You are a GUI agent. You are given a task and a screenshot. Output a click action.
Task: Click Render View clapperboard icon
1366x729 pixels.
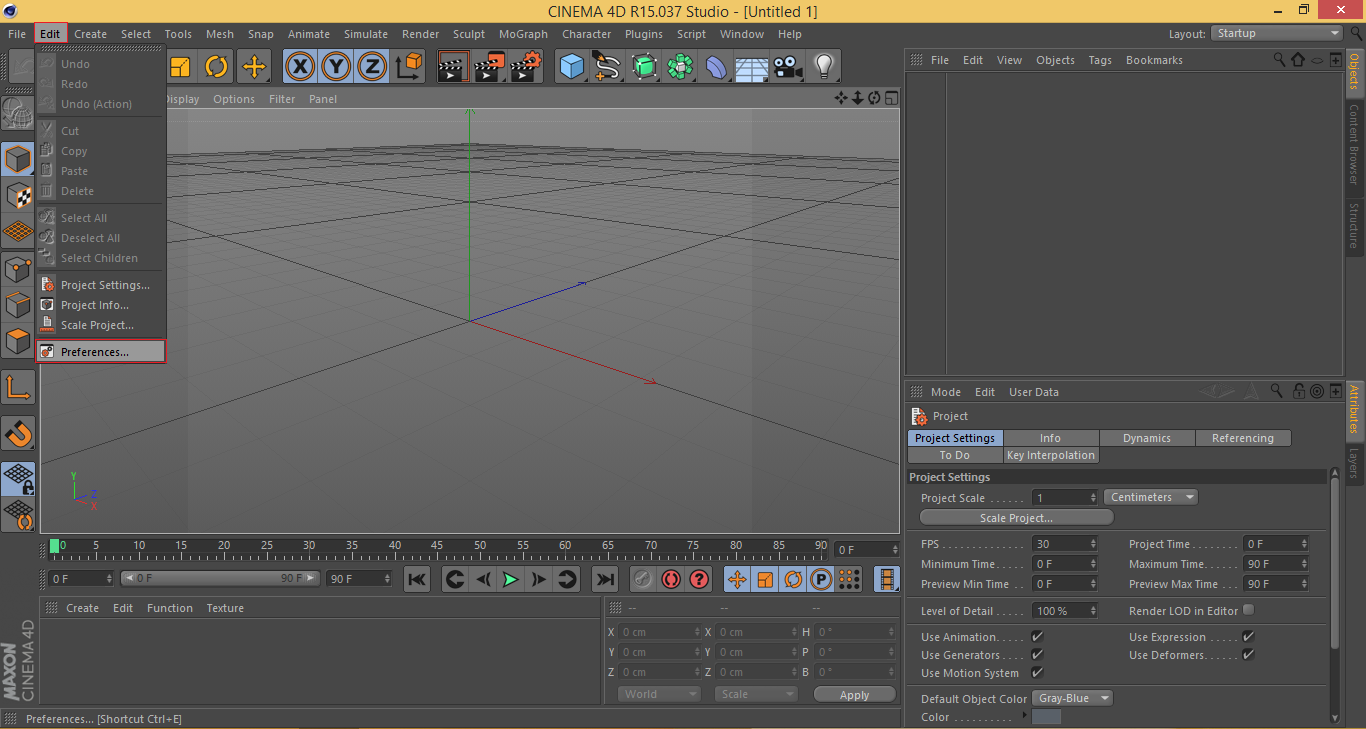click(x=453, y=67)
